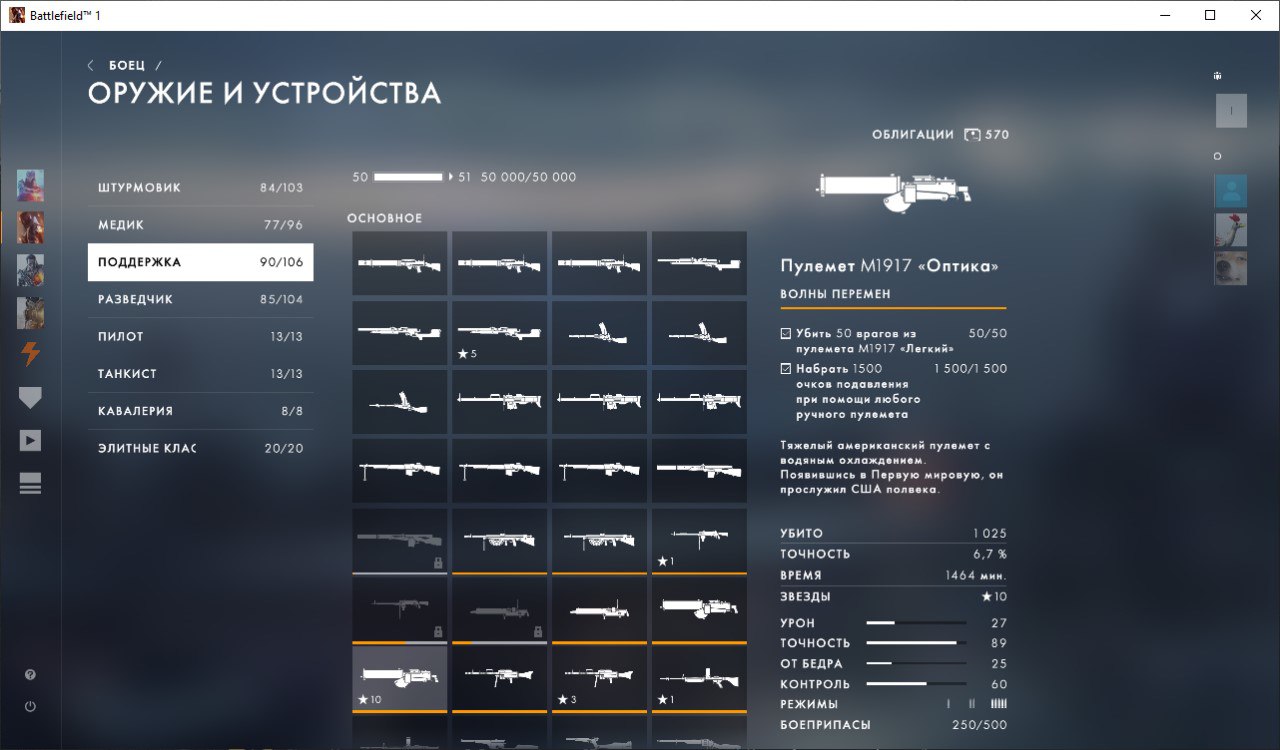Select the ПИЛОТ class tab
The image size is (1280, 750).
(x=200, y=337)
